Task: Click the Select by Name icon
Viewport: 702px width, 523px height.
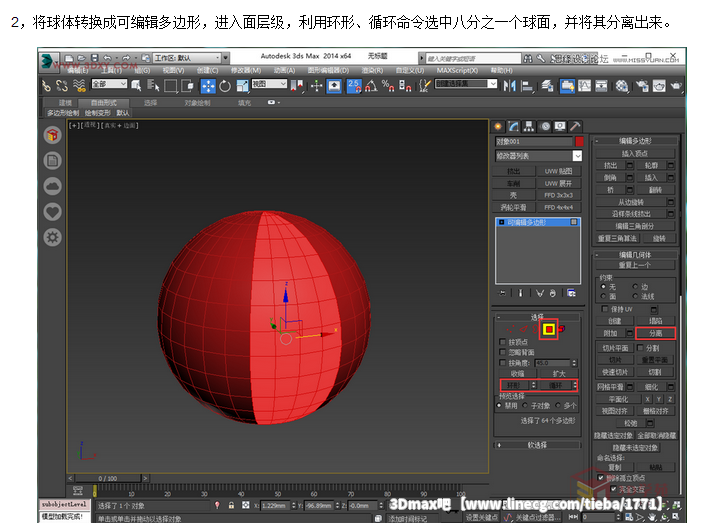Action: tap(153, 86)
